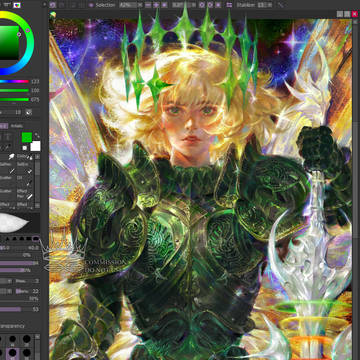The height and width of the screenshot is (360, 360).
Task: Select the green foreground color swatch
Action: click(x=27, y=137)
